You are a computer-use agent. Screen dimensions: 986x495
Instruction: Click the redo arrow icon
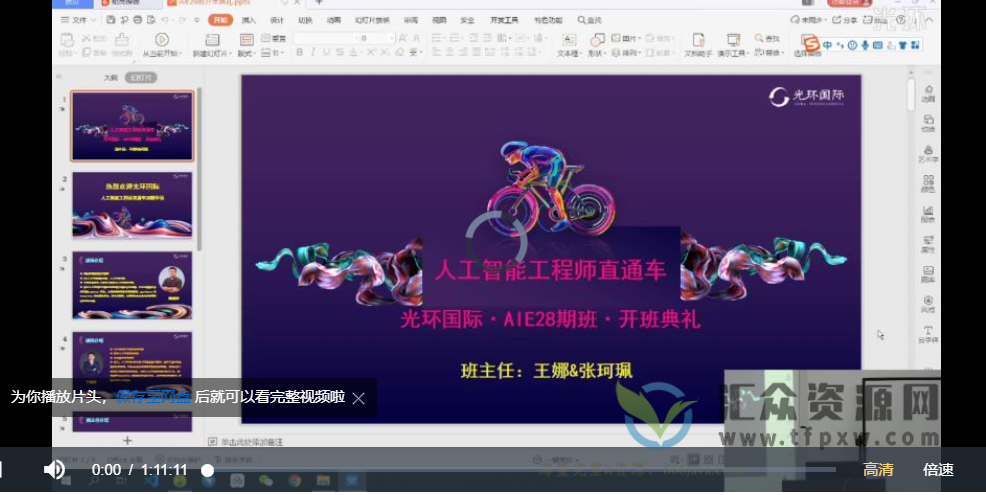pyautogui.click(x=182, y=20)
